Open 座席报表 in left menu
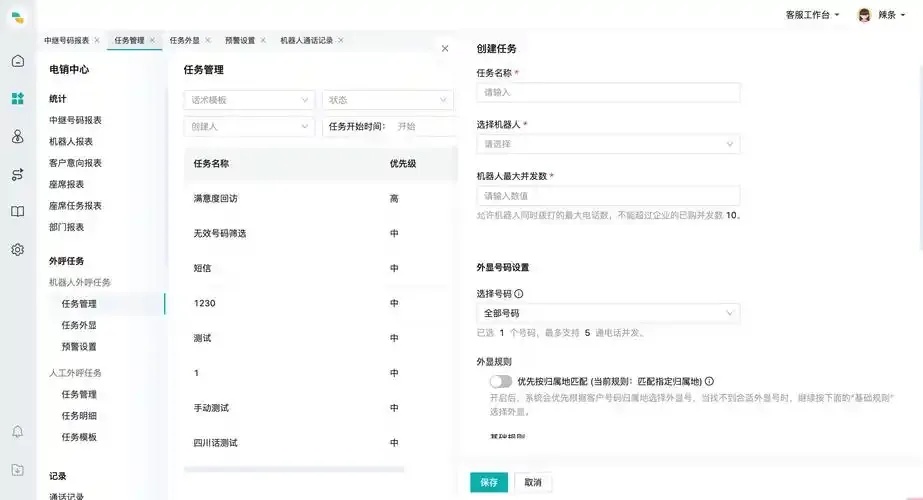 [67, 184]
